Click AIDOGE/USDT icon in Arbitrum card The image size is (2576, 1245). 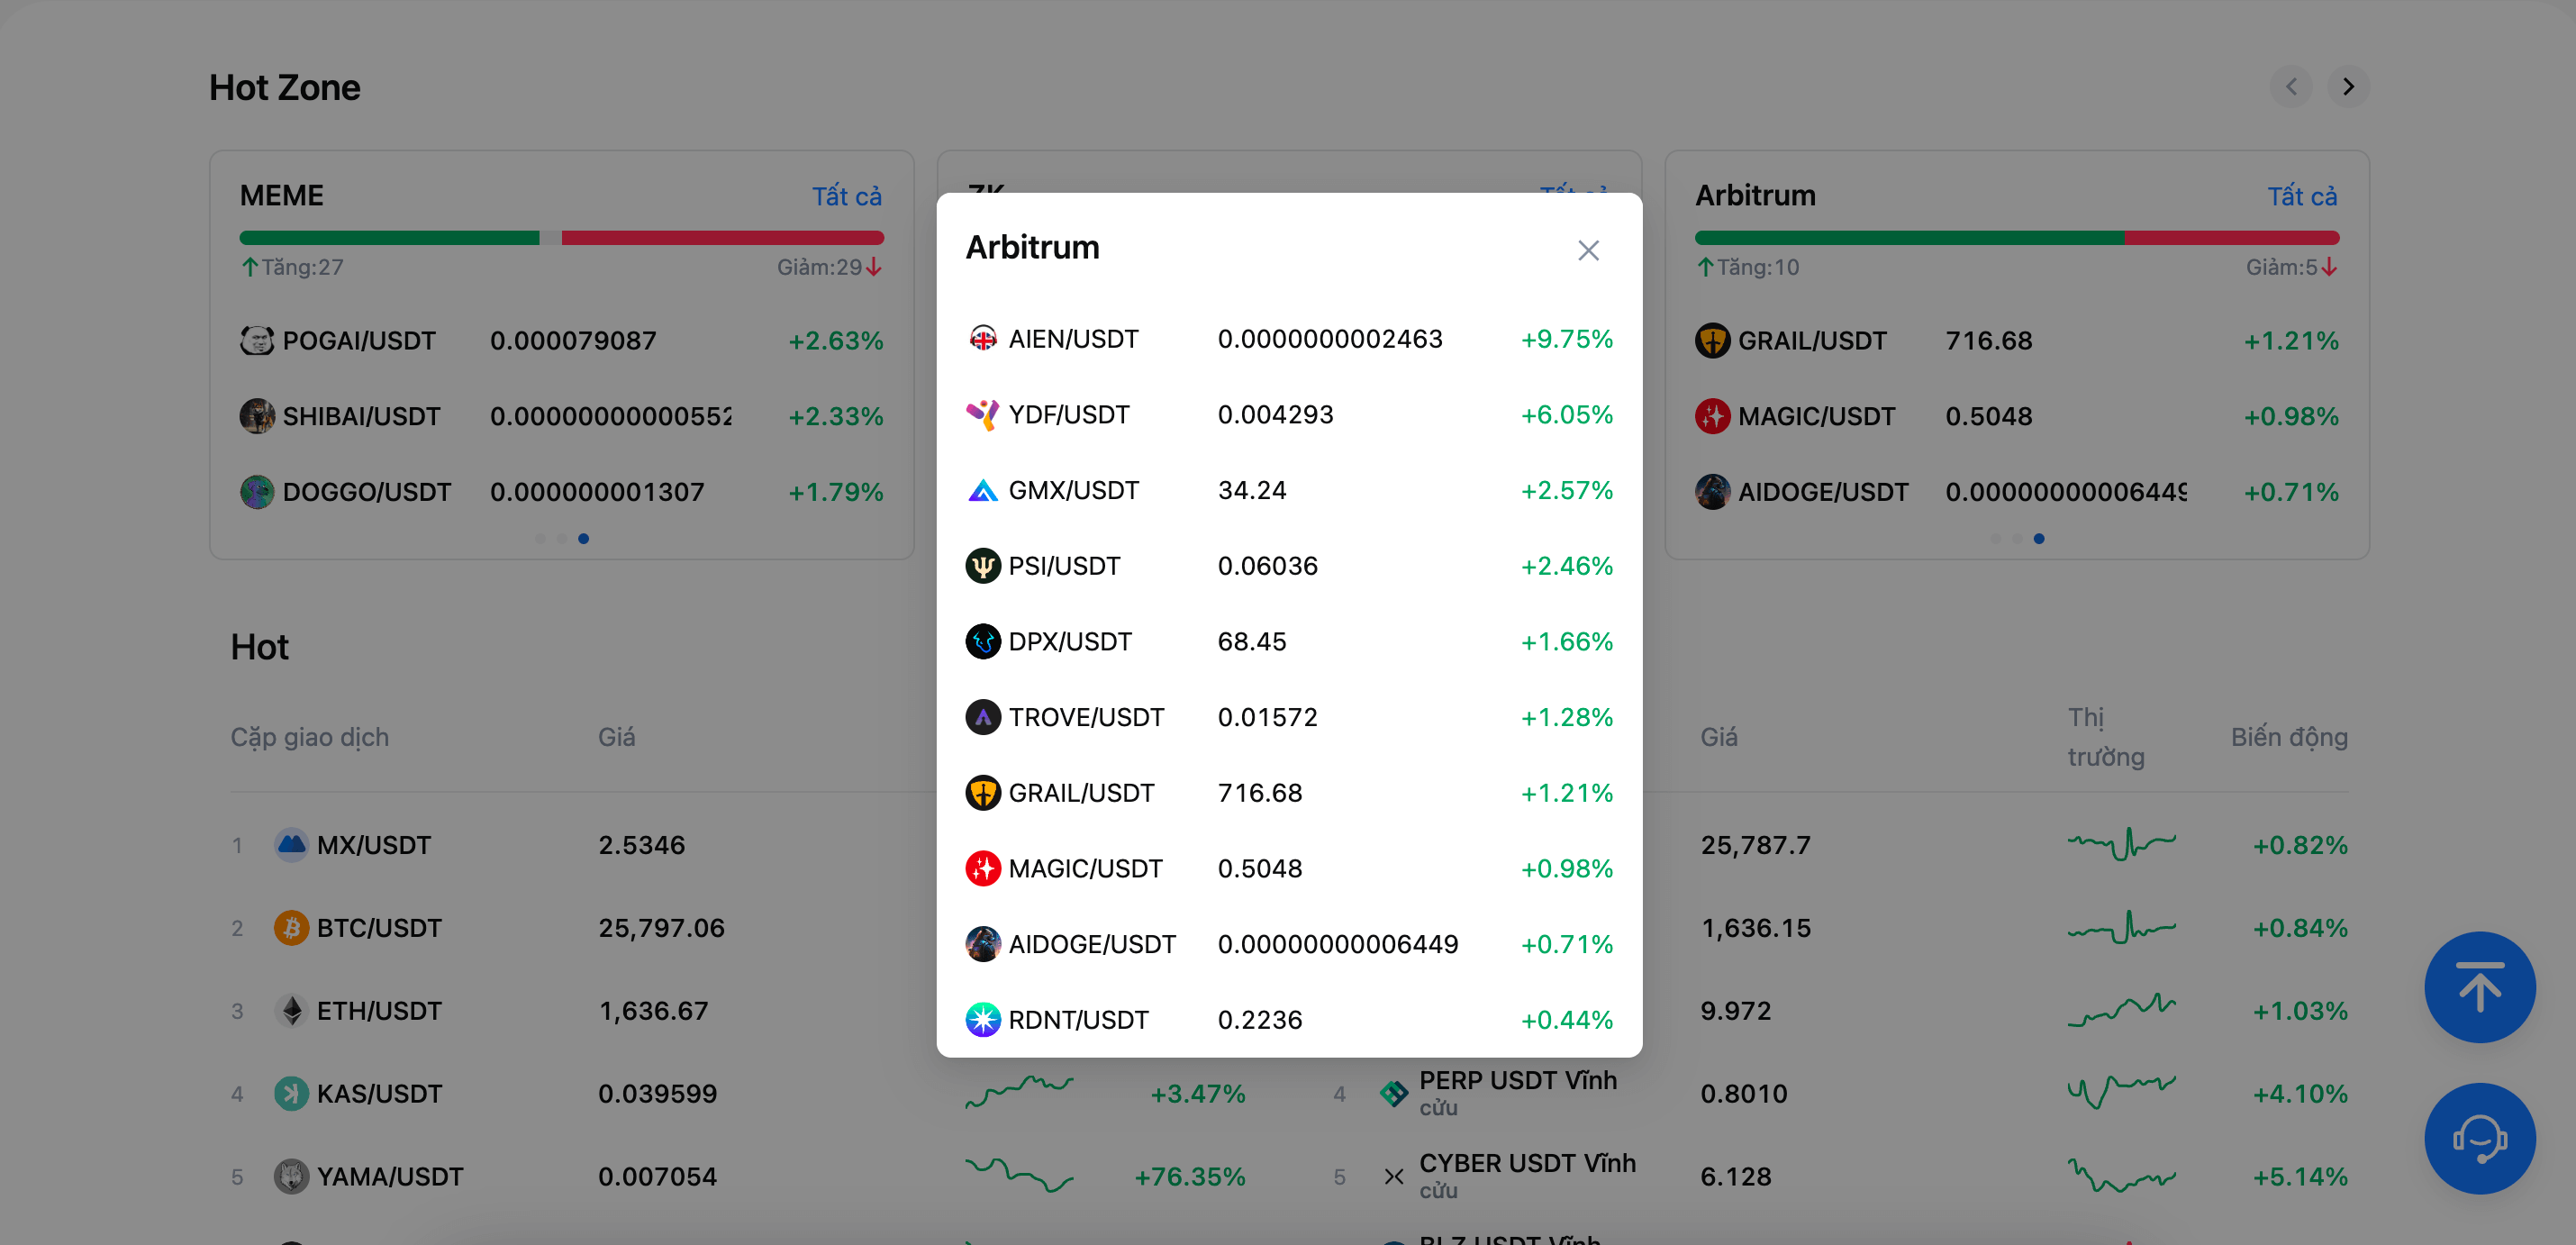1713,492
